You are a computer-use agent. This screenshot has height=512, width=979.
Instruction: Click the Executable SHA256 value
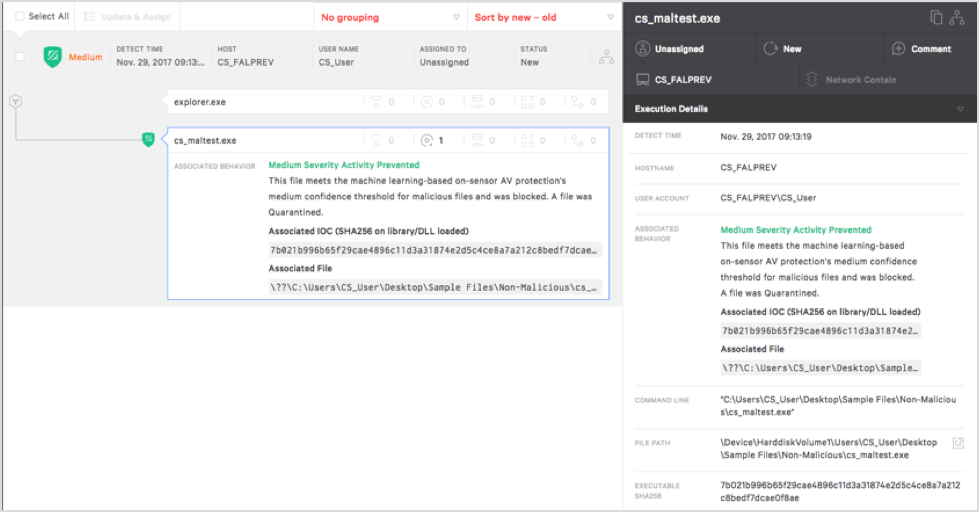pos(840,491)
